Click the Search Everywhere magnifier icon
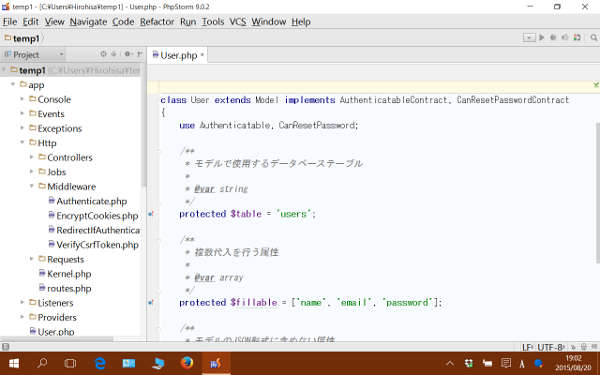This screenshot has height=375, width=600. pyautogui.click(x=593, y=38)
